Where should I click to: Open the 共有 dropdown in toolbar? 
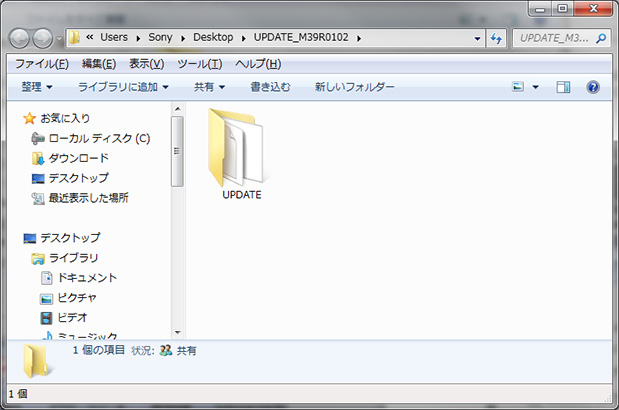[209, 87]
